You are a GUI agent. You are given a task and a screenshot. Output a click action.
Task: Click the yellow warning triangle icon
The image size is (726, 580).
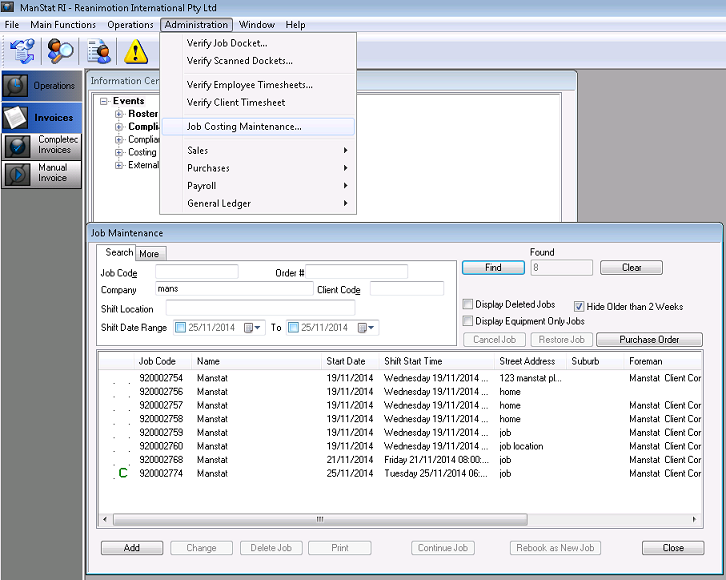(x=136, y=51)
